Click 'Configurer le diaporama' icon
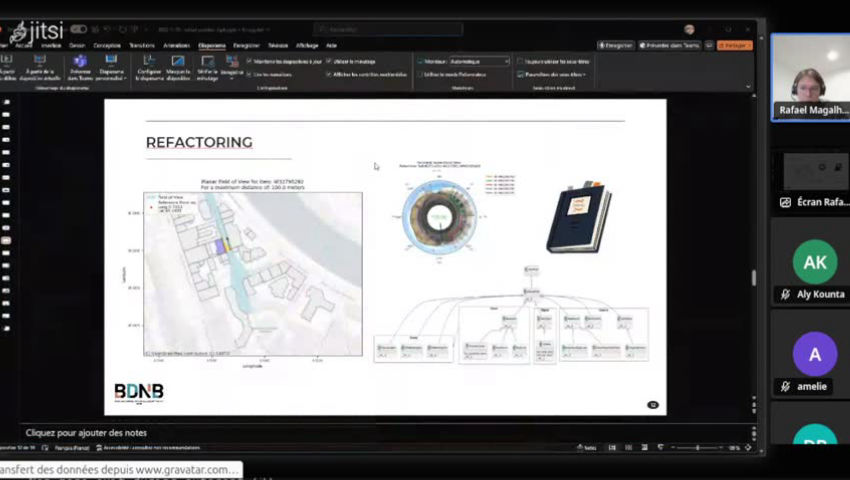Image resolution: width=850 pixels, height=480 pixels. tap(149, 64)
